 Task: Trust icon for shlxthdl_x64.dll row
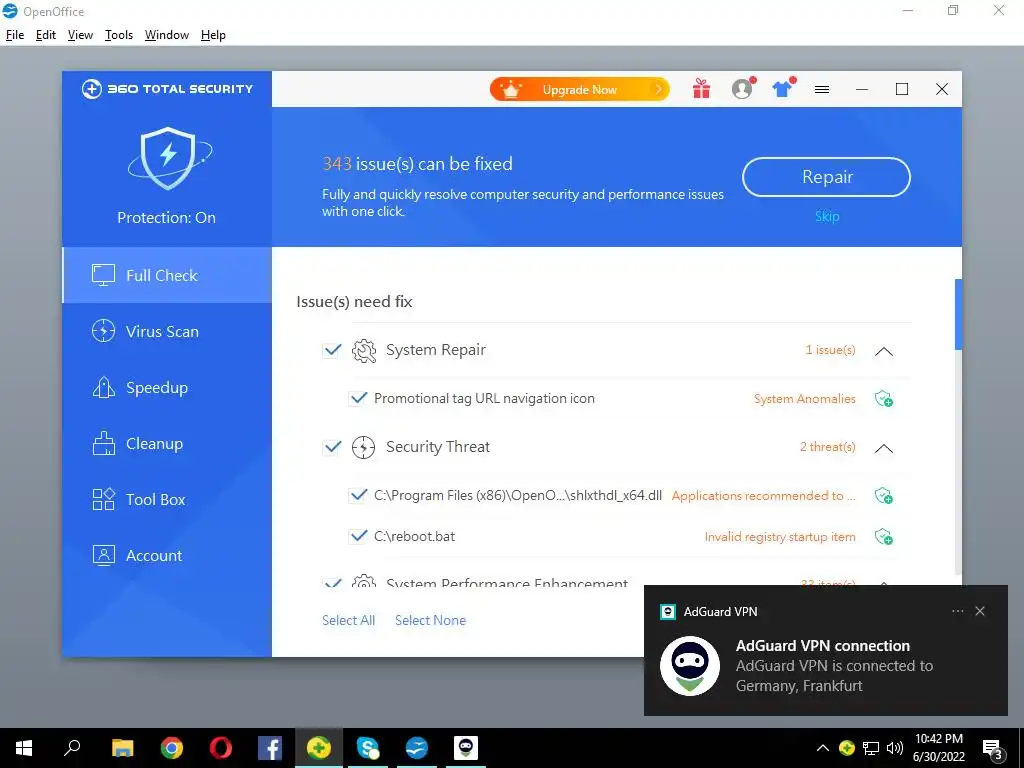coord(884,496)
